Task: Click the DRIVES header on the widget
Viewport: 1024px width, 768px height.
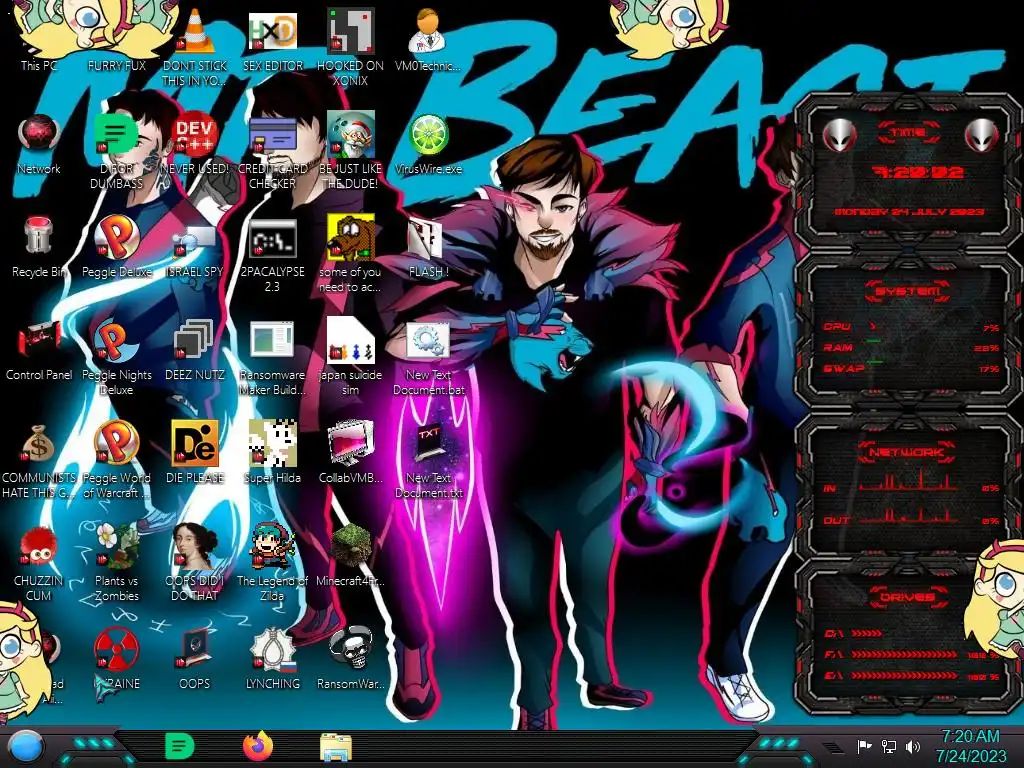Action: pos(907,597)
